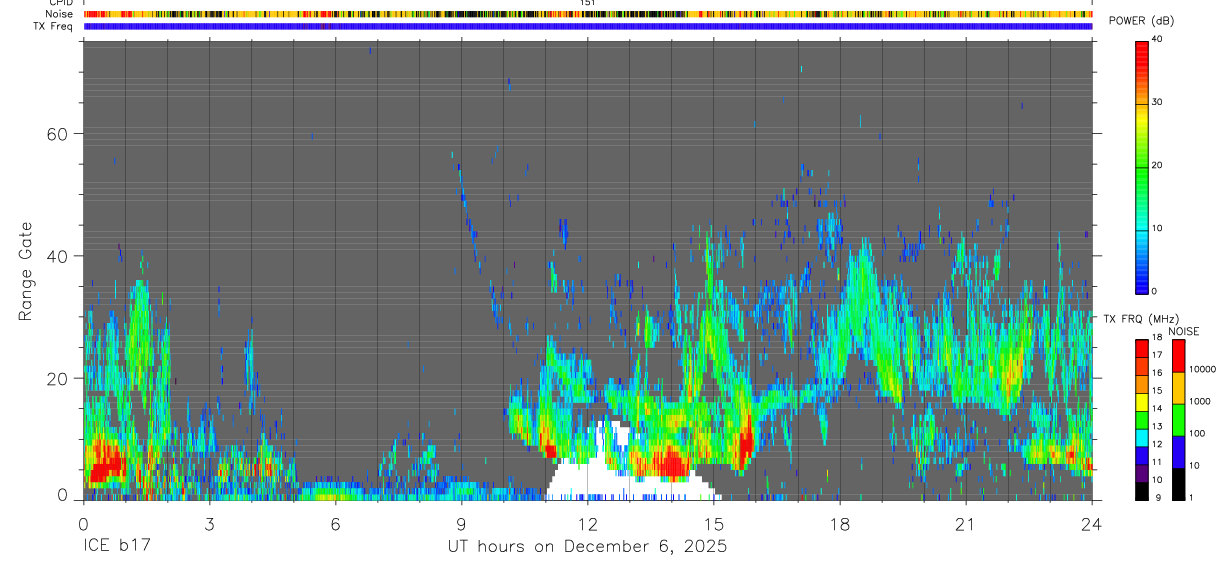
Task: Click the orange segment of NOISE legend
Action: (x=1178, y=388)
